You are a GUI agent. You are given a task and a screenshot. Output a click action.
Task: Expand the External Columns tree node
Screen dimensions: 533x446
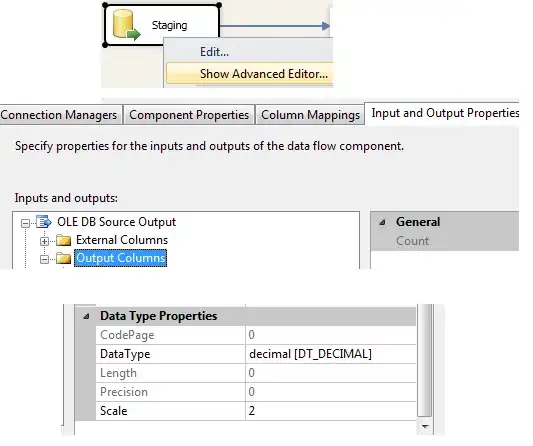[x=44, y=241]
